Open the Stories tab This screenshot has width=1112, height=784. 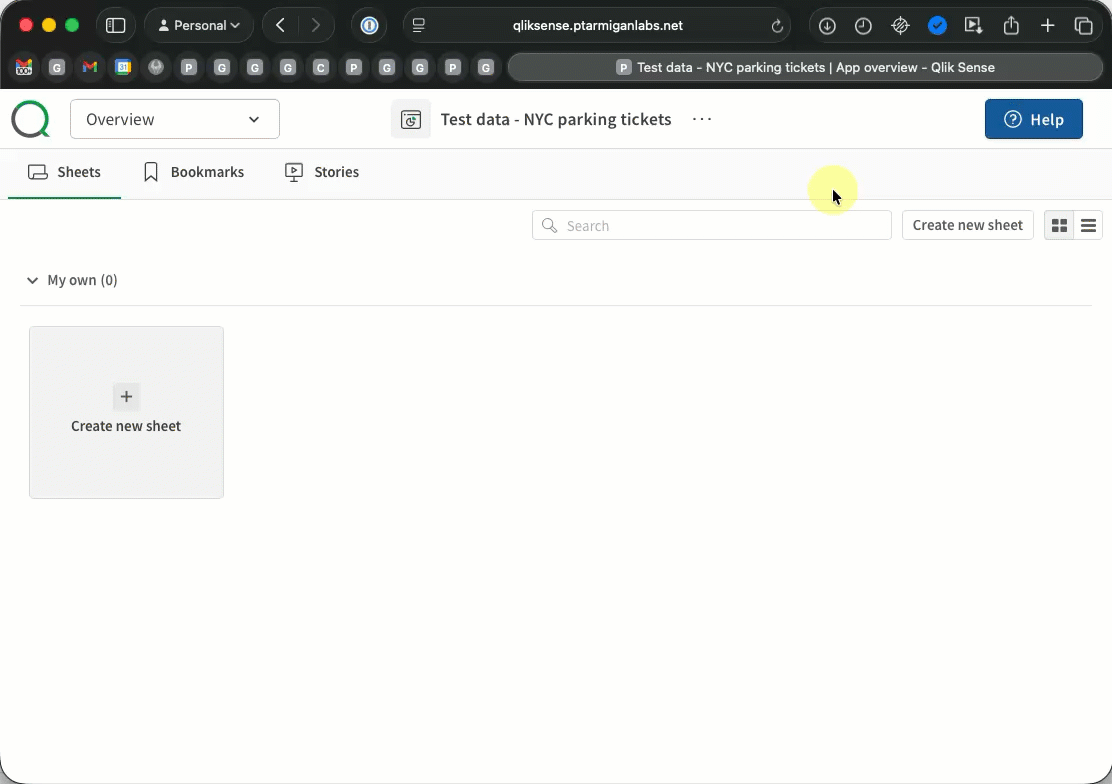pyautogui.click(x=322, y=172)
